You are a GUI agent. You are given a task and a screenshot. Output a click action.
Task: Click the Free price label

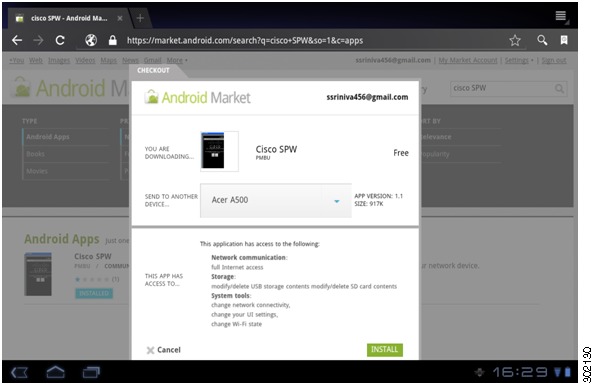401,153
